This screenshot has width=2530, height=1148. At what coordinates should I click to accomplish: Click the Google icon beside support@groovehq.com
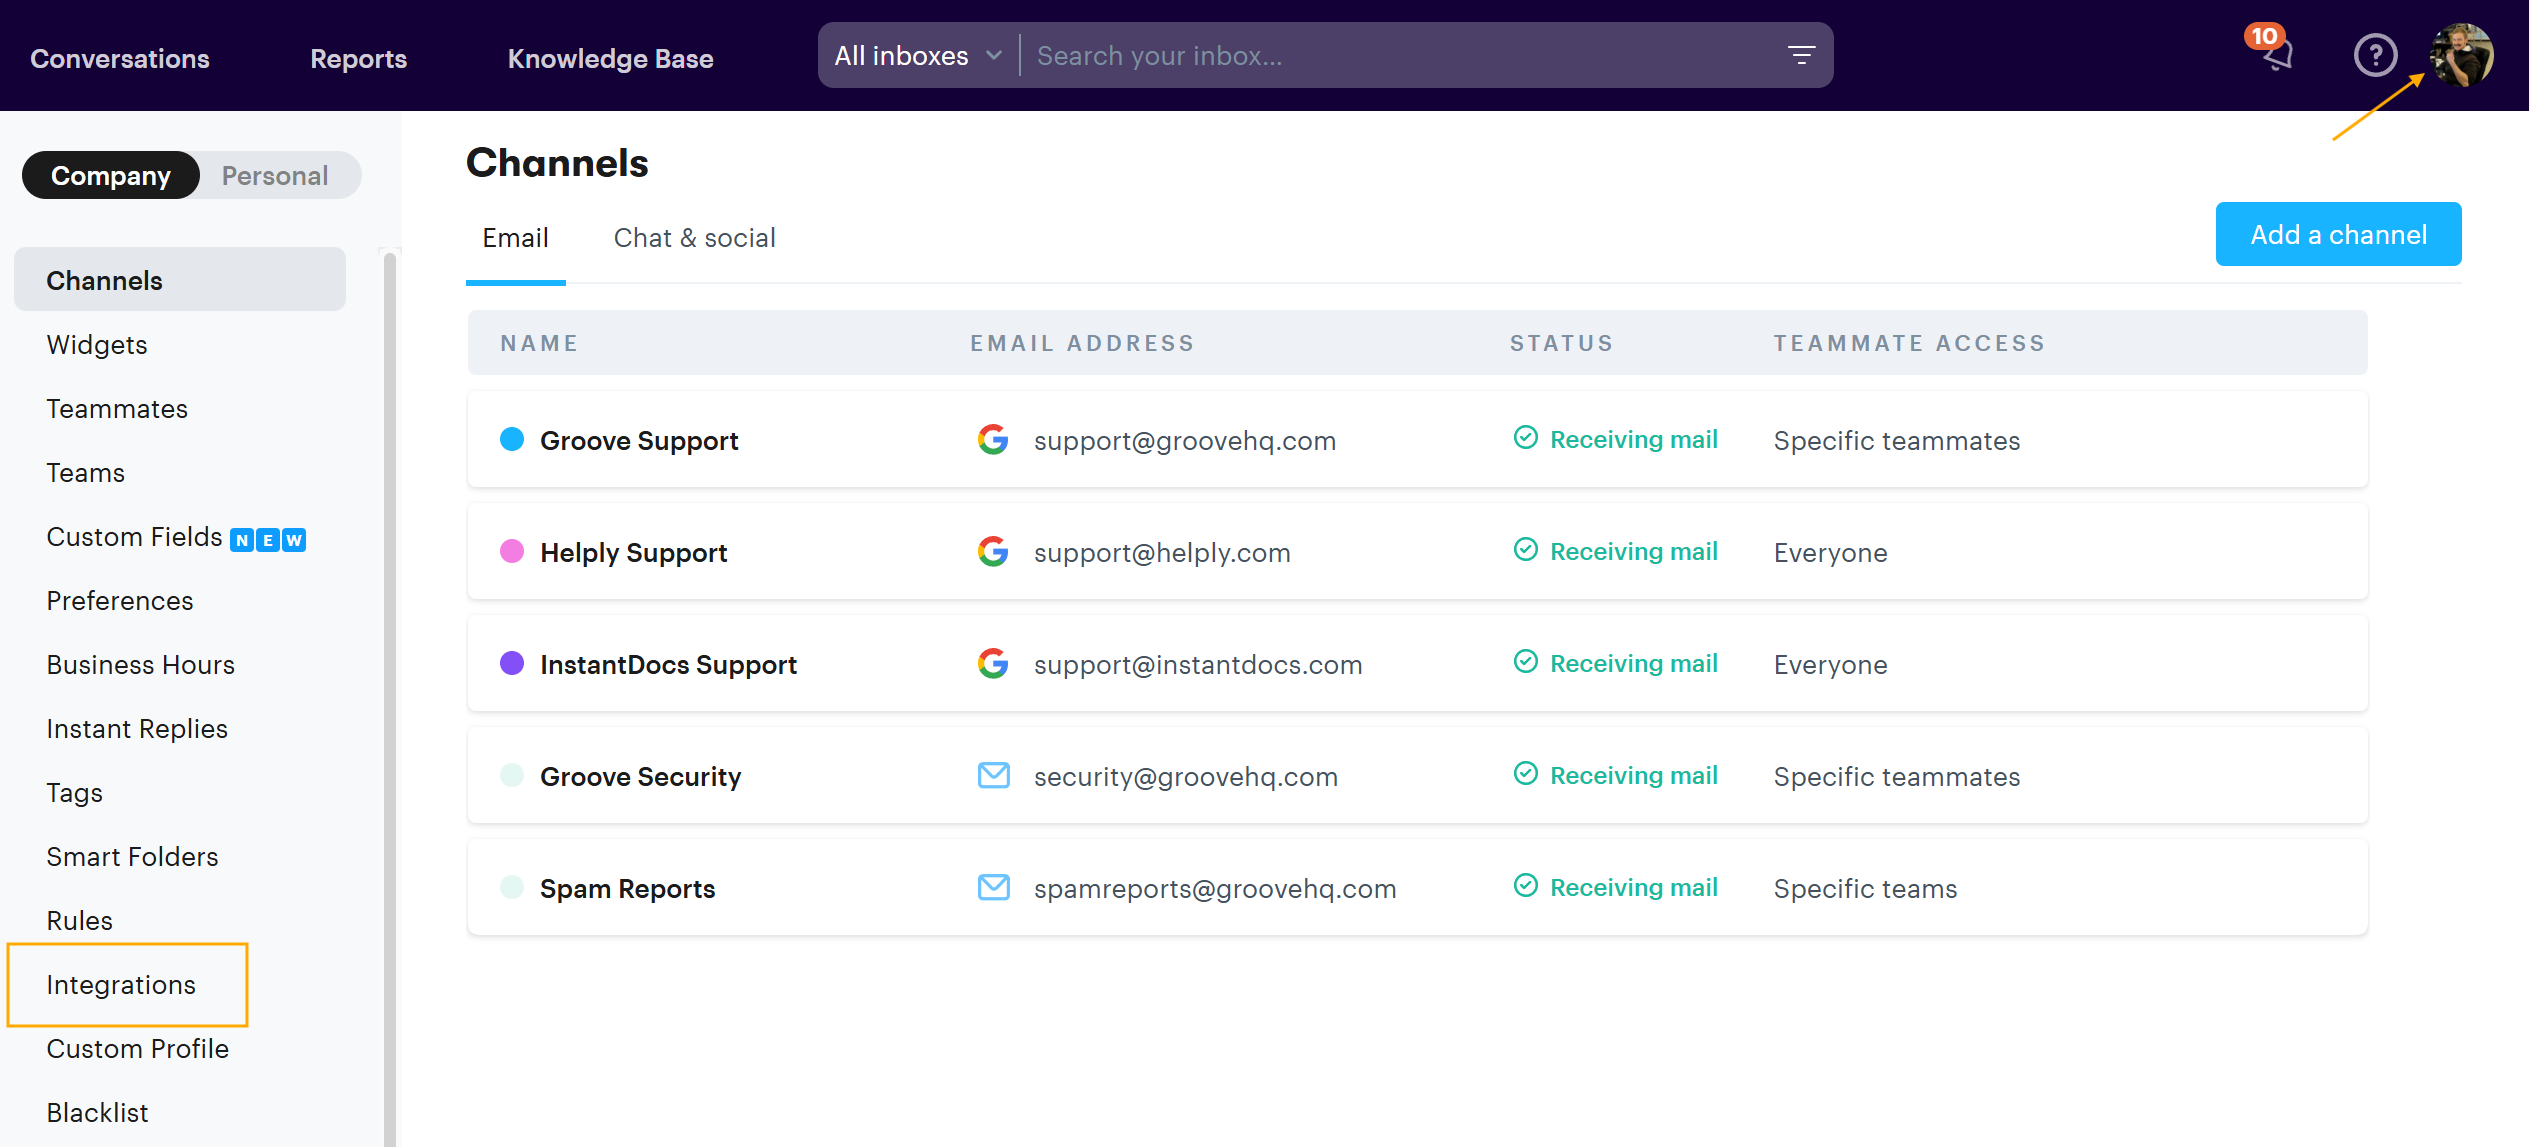click(x=993, y=439)
